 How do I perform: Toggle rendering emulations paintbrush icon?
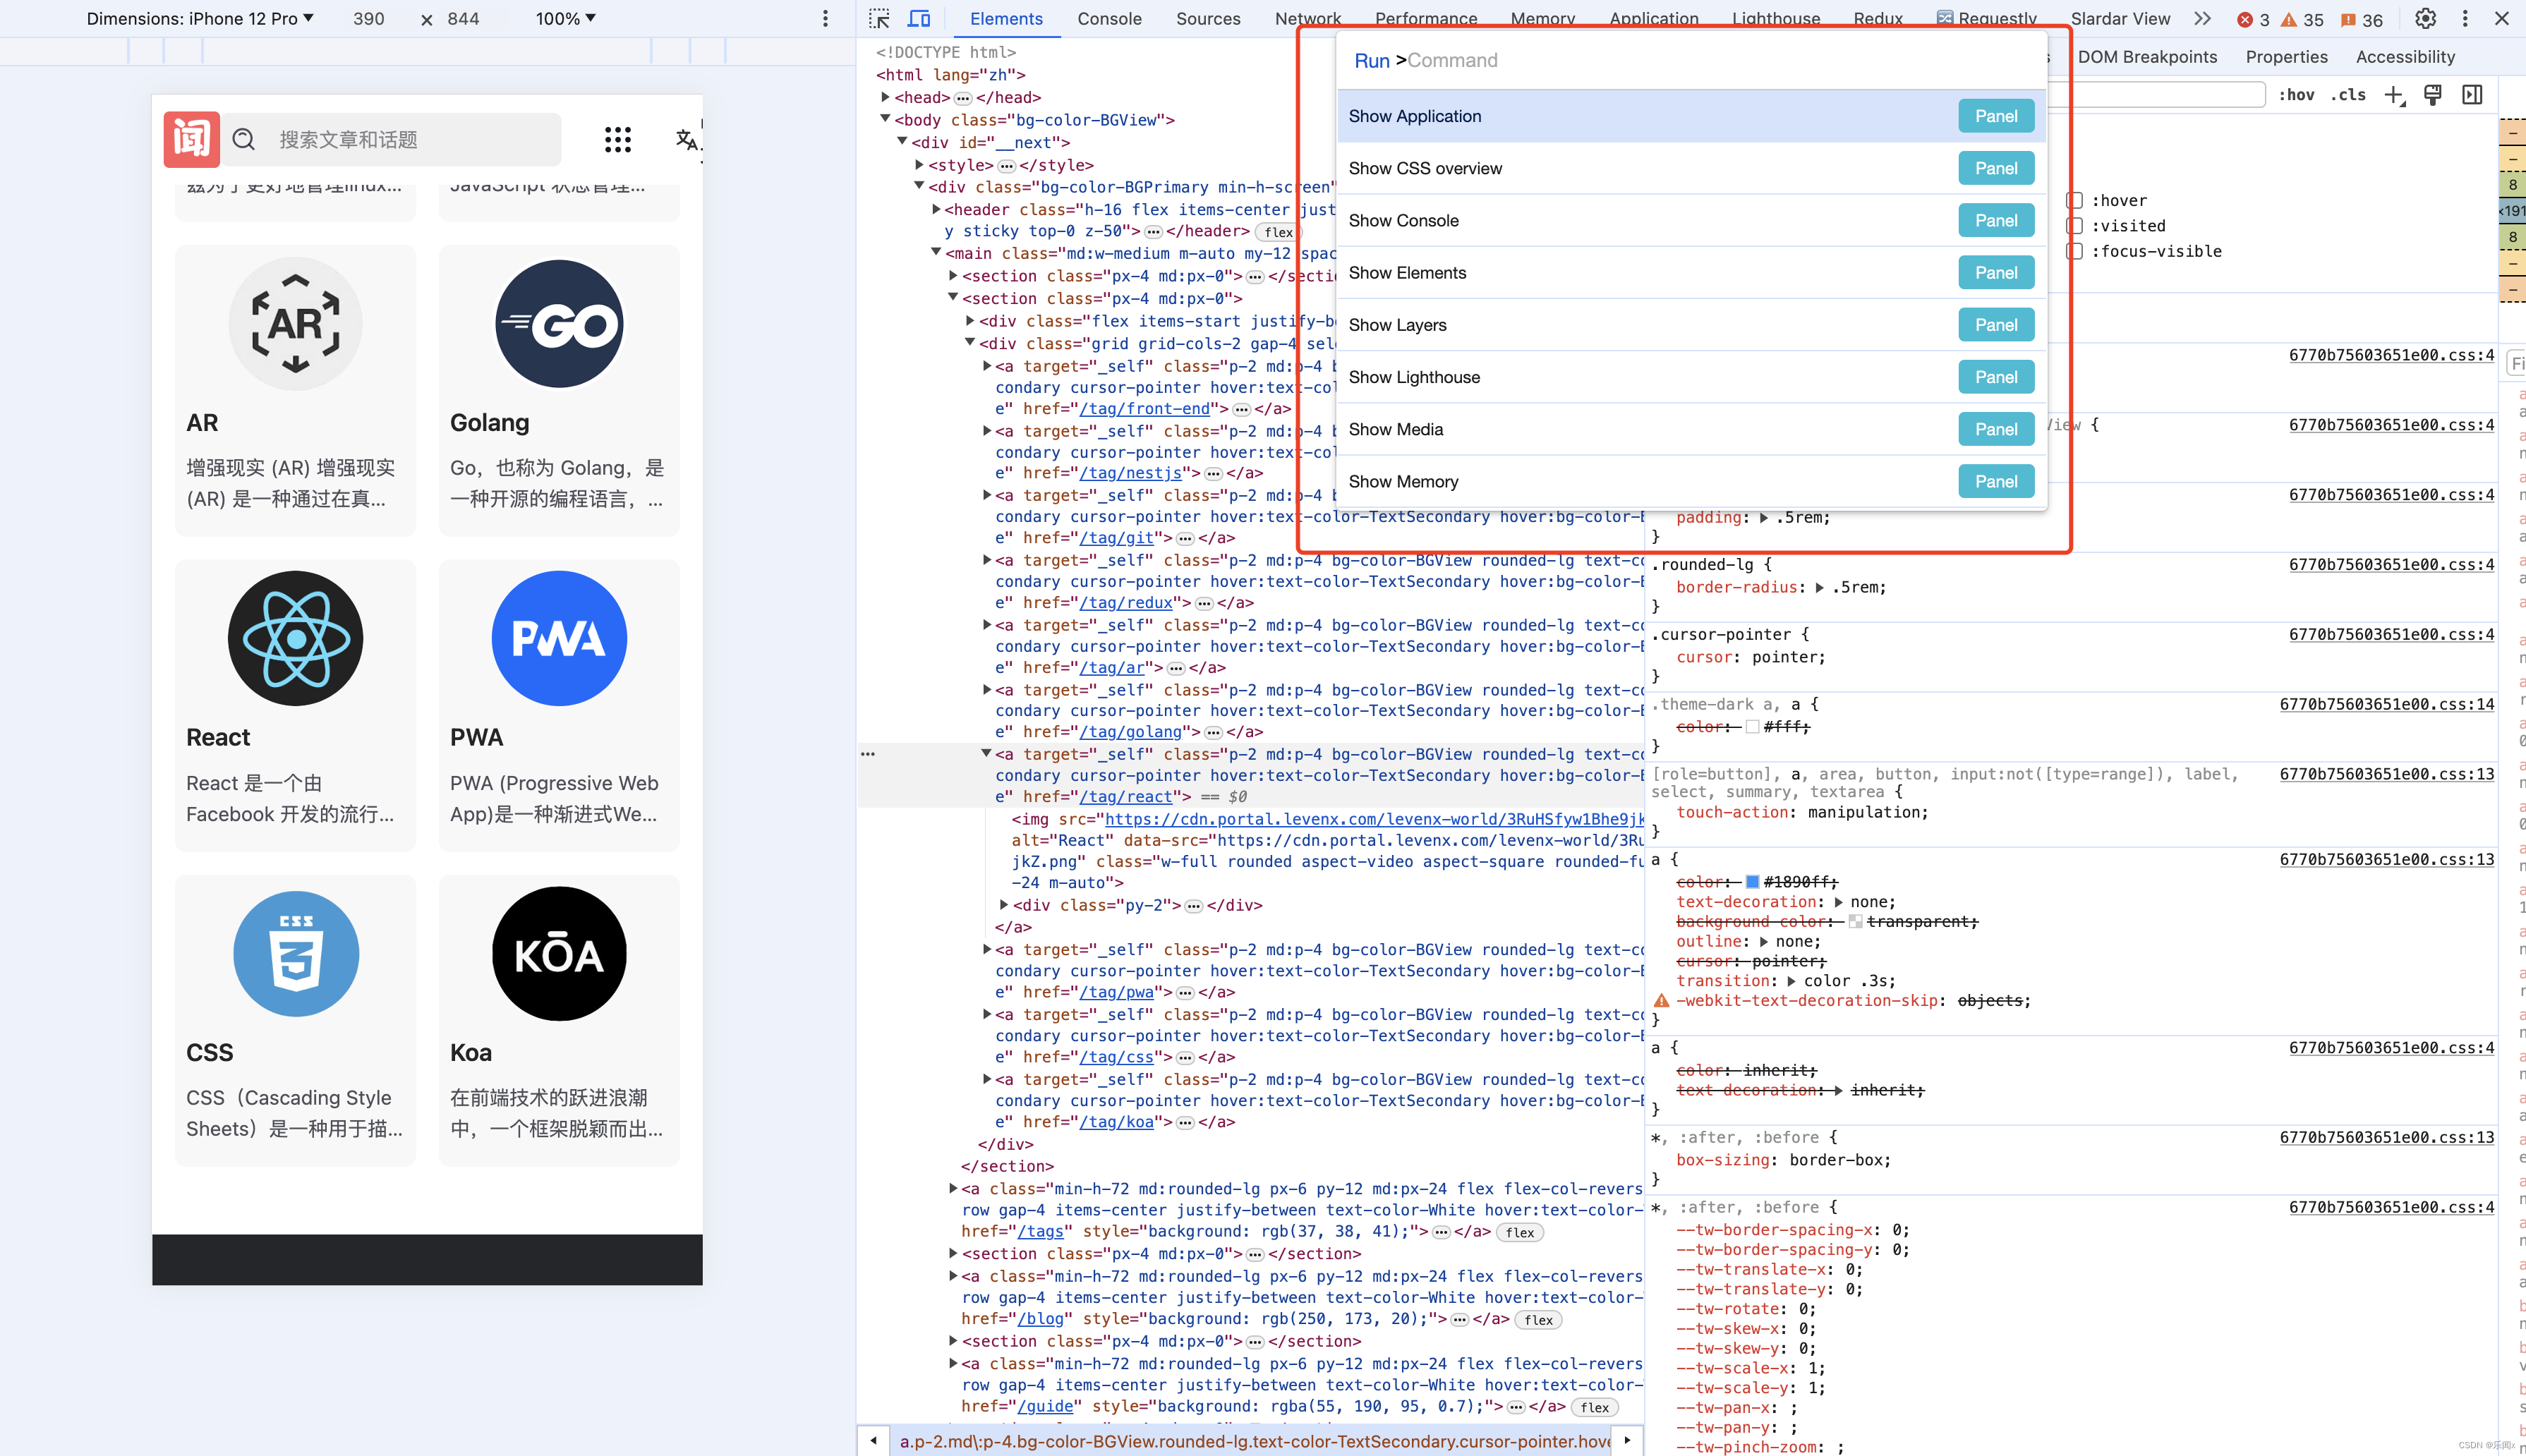(2433, 94)
